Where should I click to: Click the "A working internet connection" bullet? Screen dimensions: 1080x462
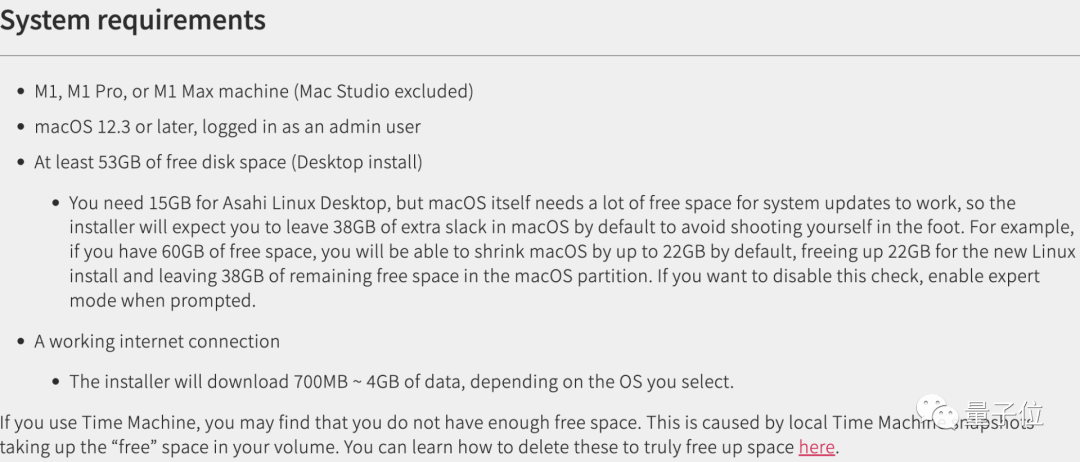[x=157, y=341]
